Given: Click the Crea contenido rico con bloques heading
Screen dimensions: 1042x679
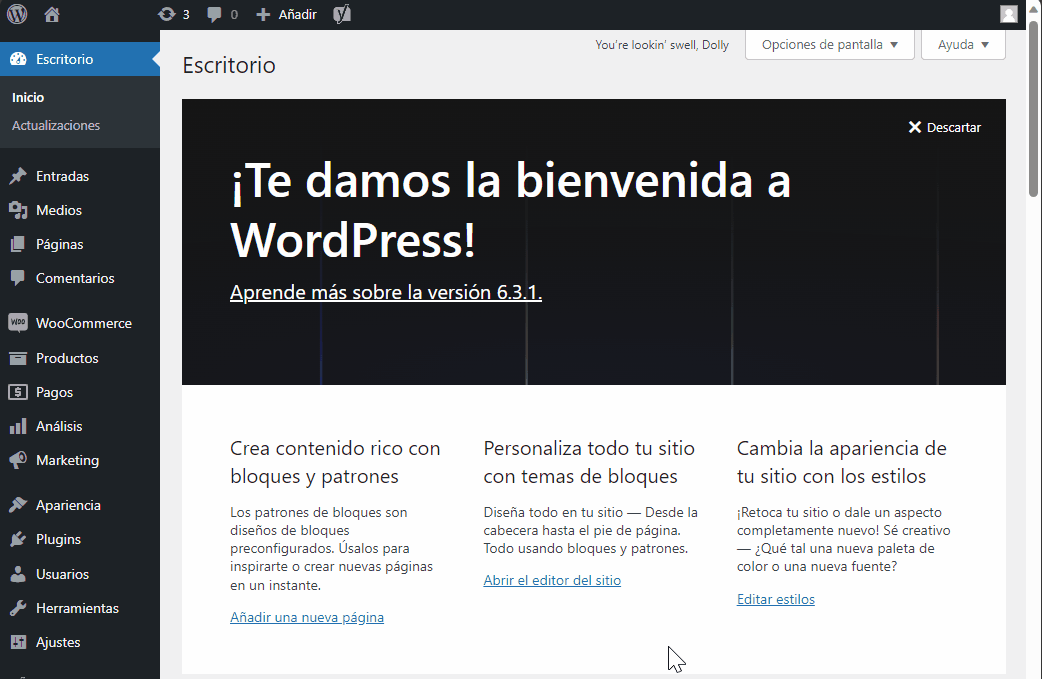Looking at the screenshot, I should pos(335,462).
